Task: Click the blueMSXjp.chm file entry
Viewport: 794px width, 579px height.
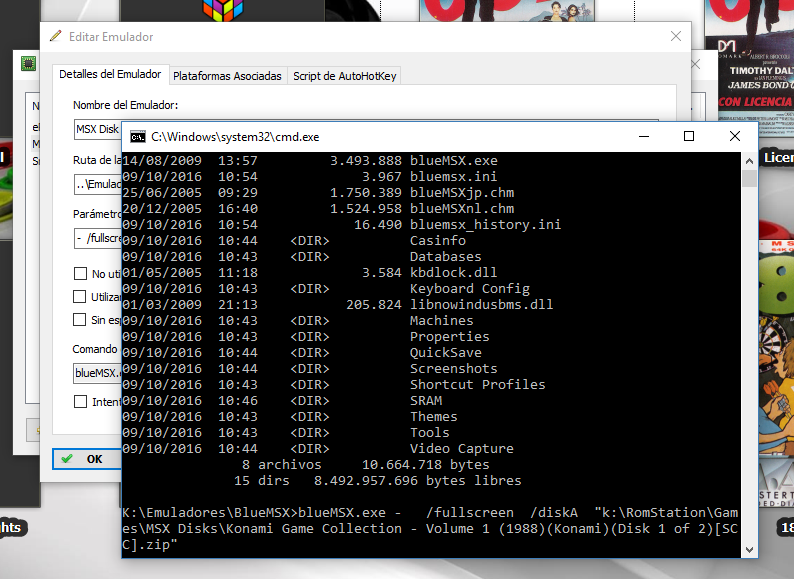Action: pyautogui.click(x=462, y=192)
